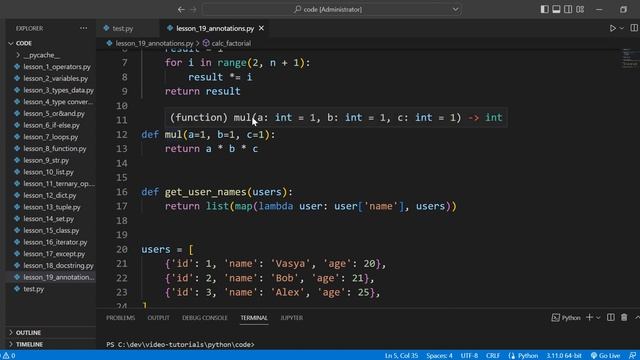Open lesson_4_type conversion file

coord(58,102)
